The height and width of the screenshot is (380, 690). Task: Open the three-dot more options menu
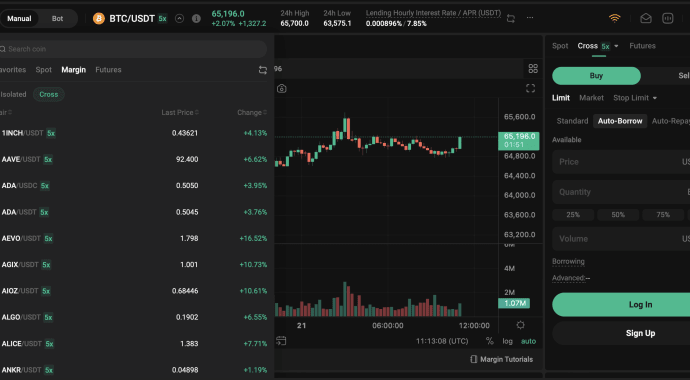pyautogui.click(x=530, y=18)
